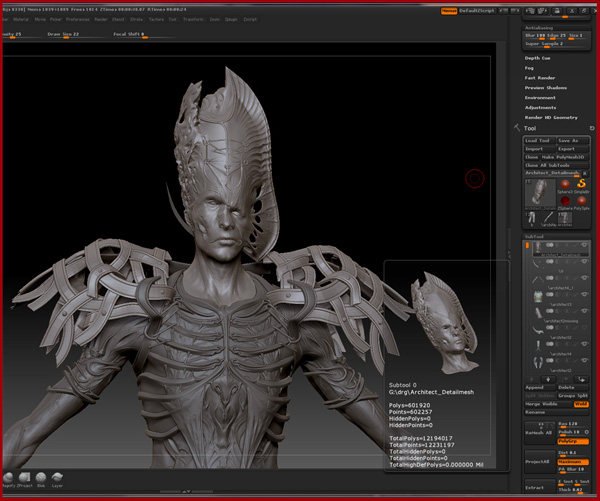Open the Material menu

pyautogui.click(x=21, y=19)
